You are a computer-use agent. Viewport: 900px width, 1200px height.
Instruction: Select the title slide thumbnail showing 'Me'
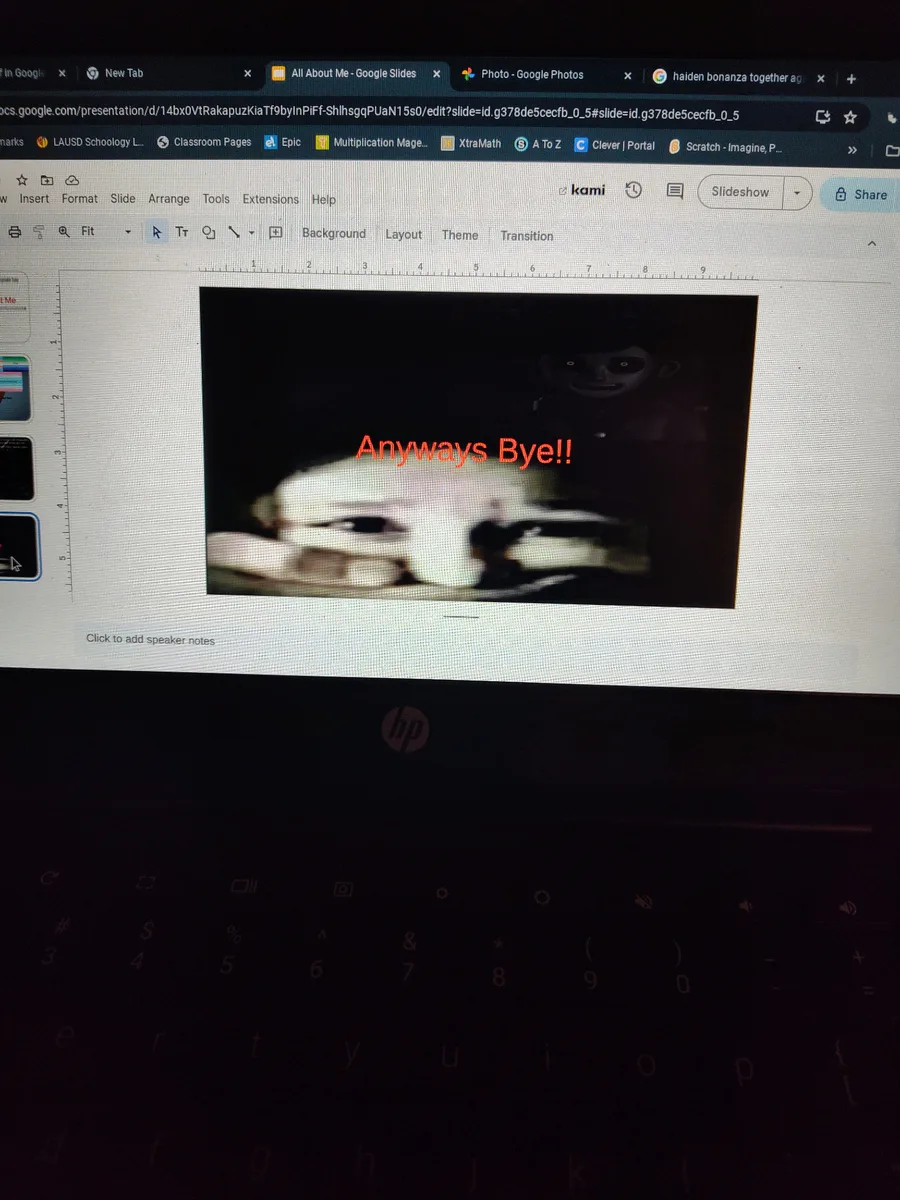14,307
